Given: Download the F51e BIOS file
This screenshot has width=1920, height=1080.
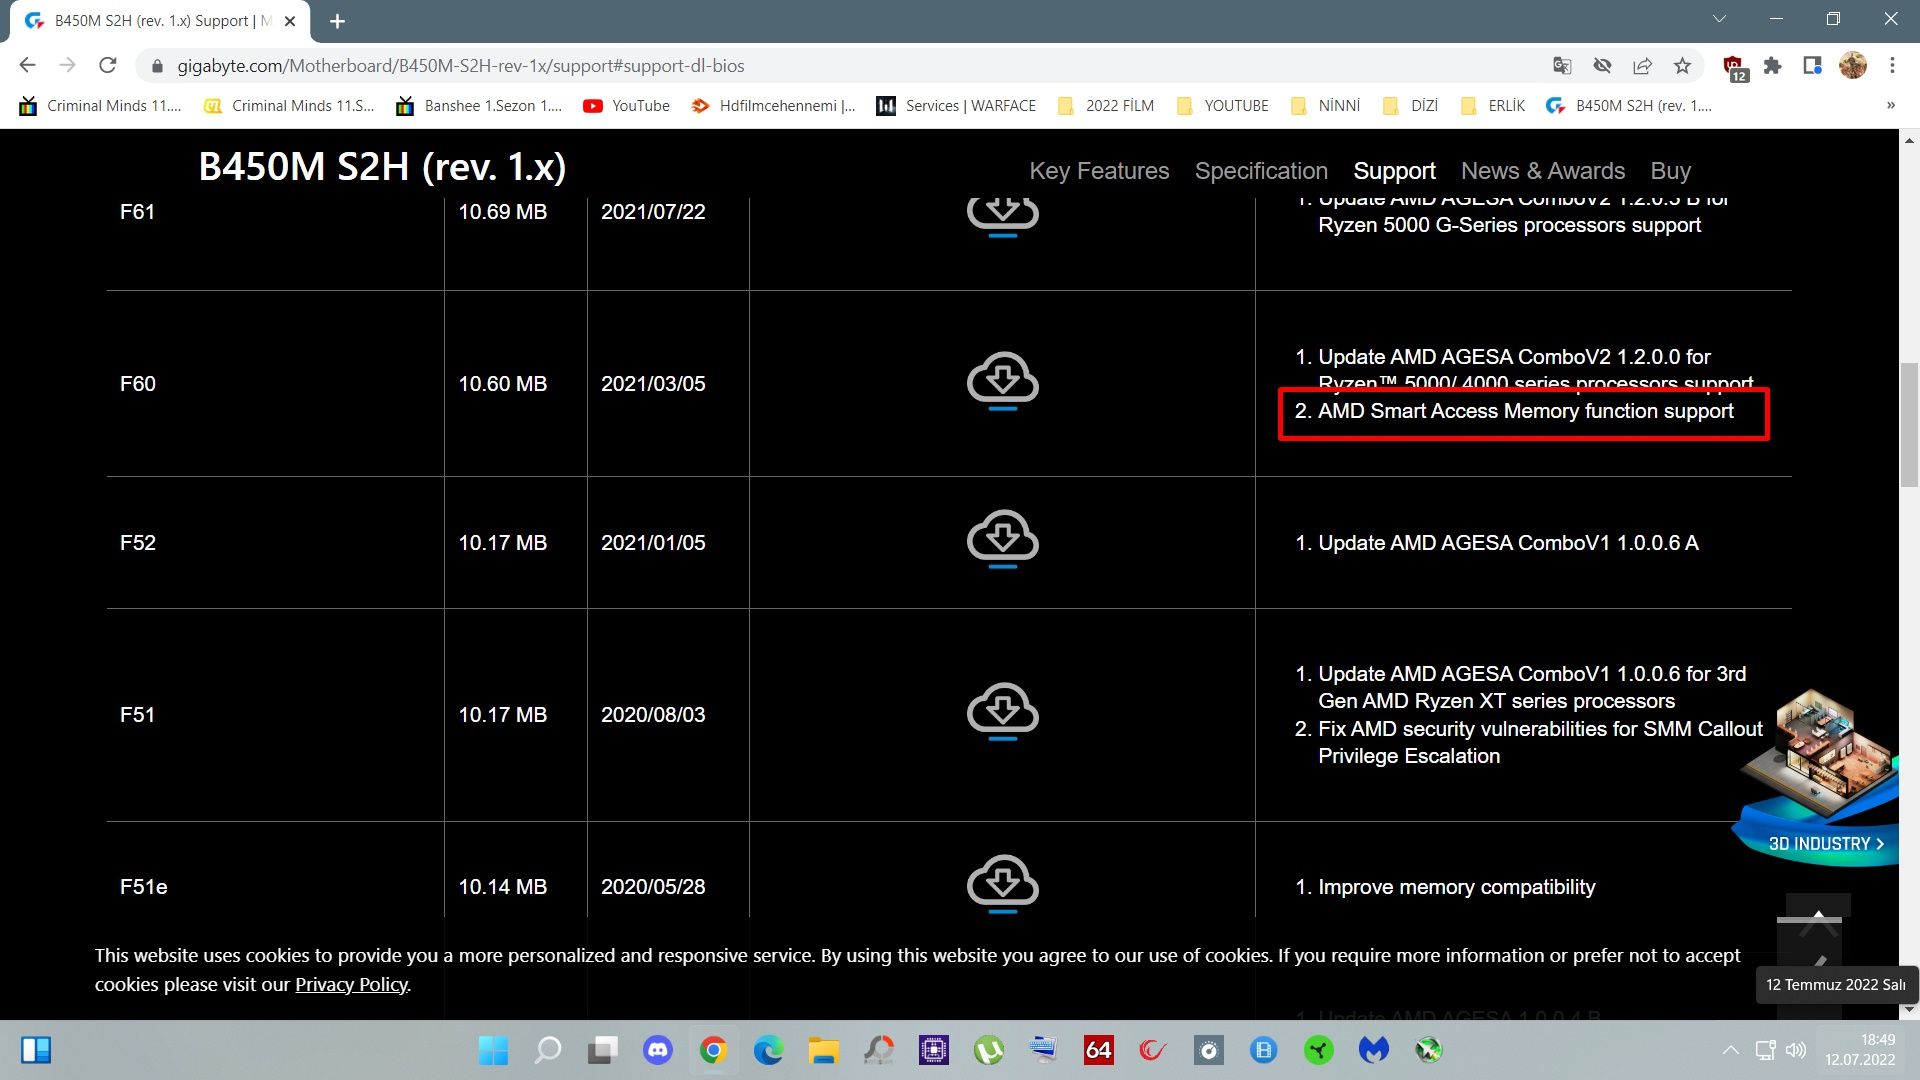Looking at the screenshot, I should tap(1002, 884).
